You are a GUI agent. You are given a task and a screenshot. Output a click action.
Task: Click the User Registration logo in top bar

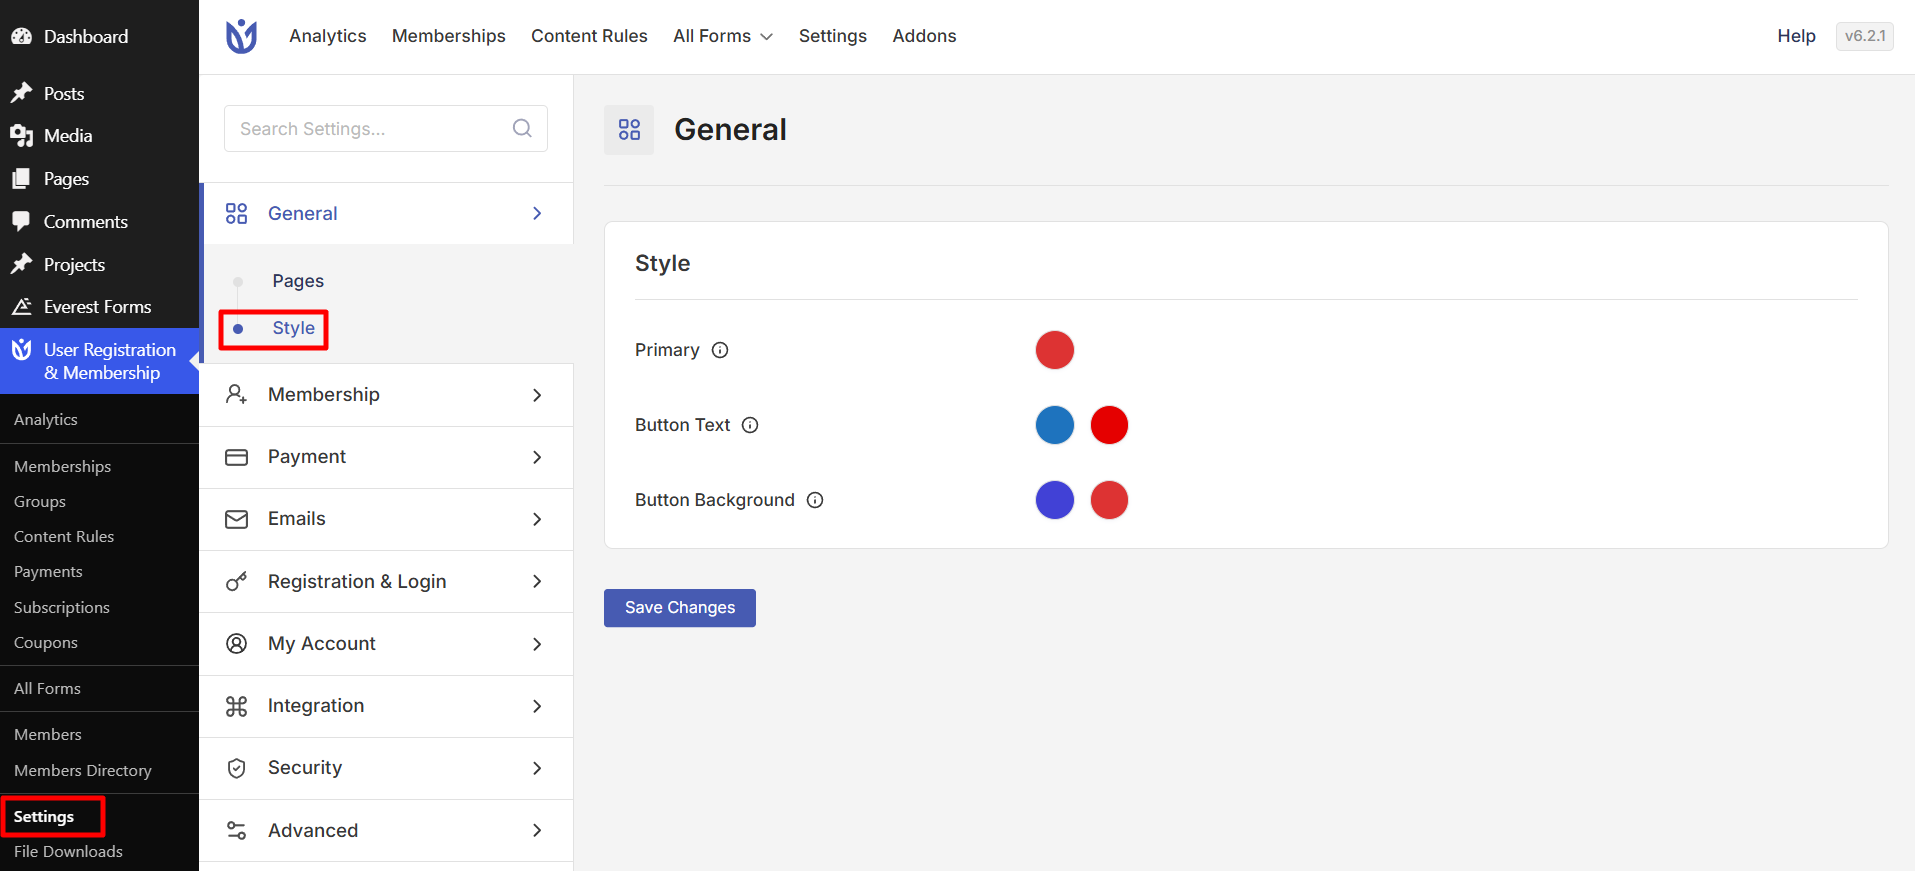[x=241, y=36]
